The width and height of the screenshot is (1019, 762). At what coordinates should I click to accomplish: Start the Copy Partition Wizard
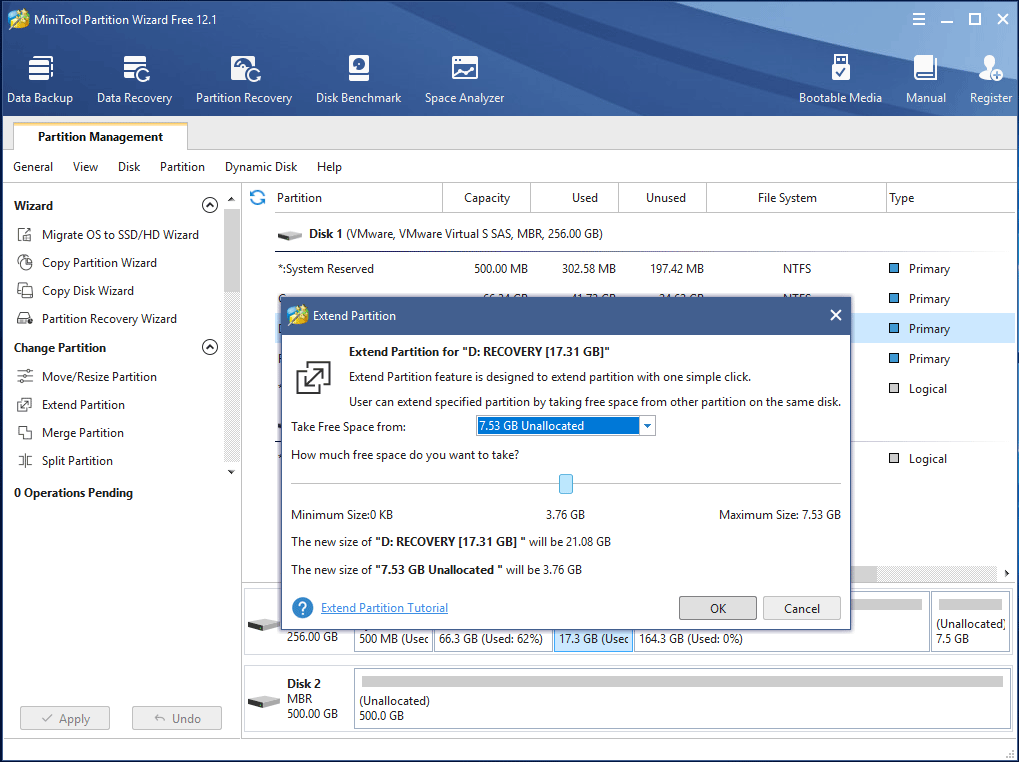click(87, 262)
